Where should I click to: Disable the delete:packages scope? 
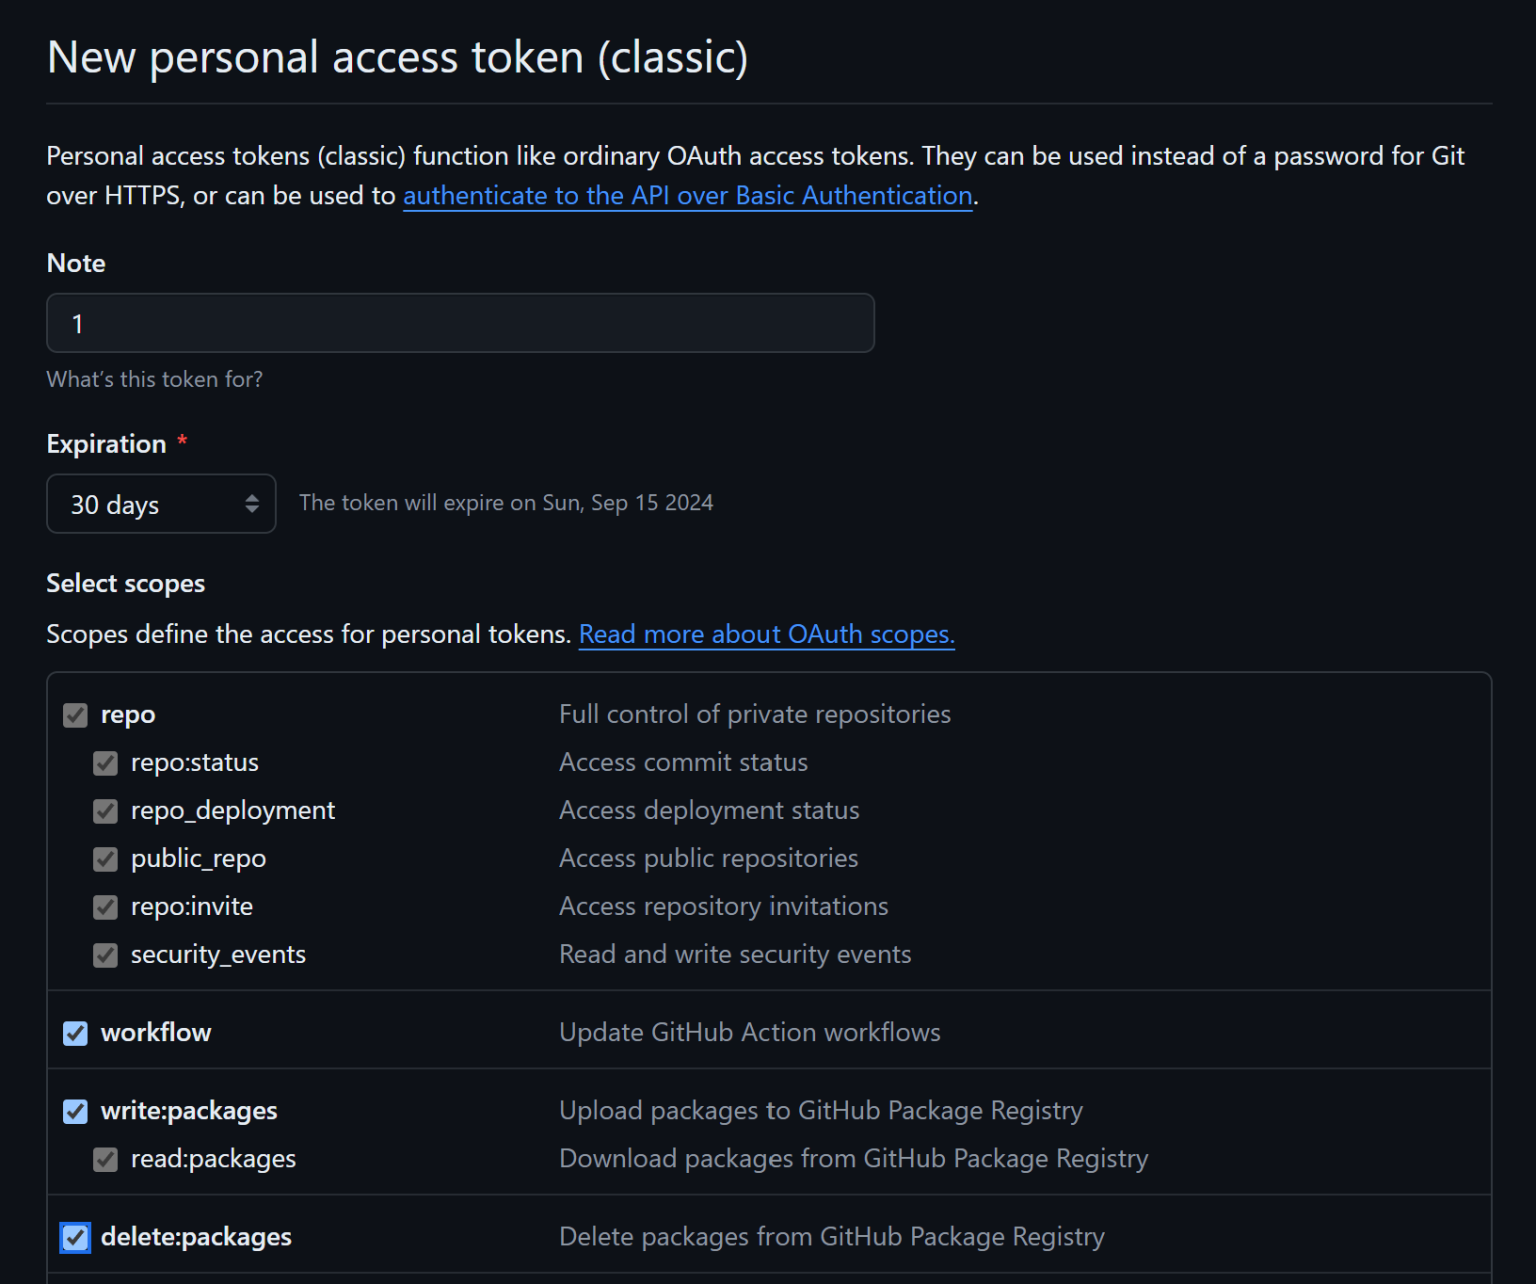pos(75,1236)
